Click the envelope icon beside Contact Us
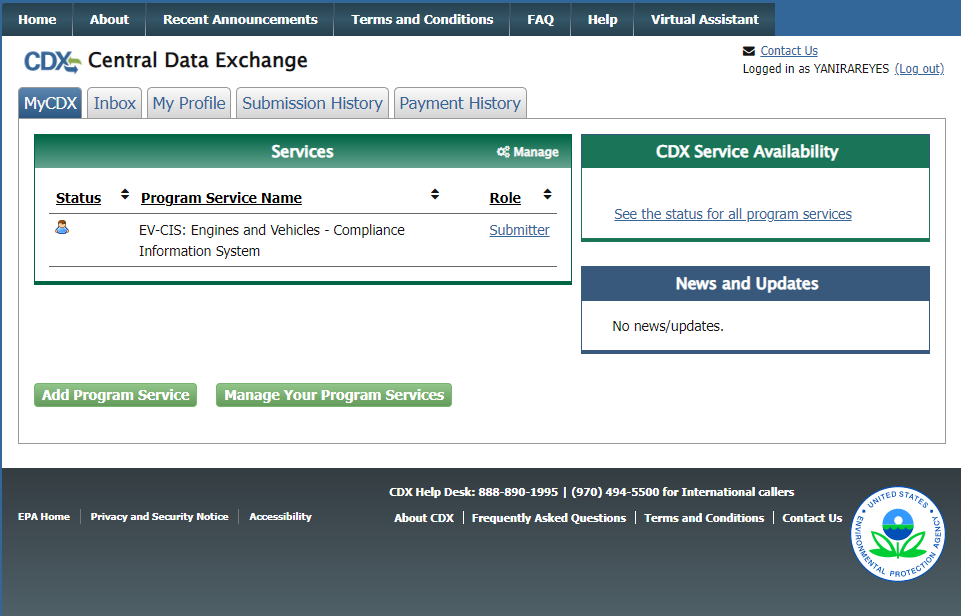This screenshot has height=616, width=961. pos(748,51)
